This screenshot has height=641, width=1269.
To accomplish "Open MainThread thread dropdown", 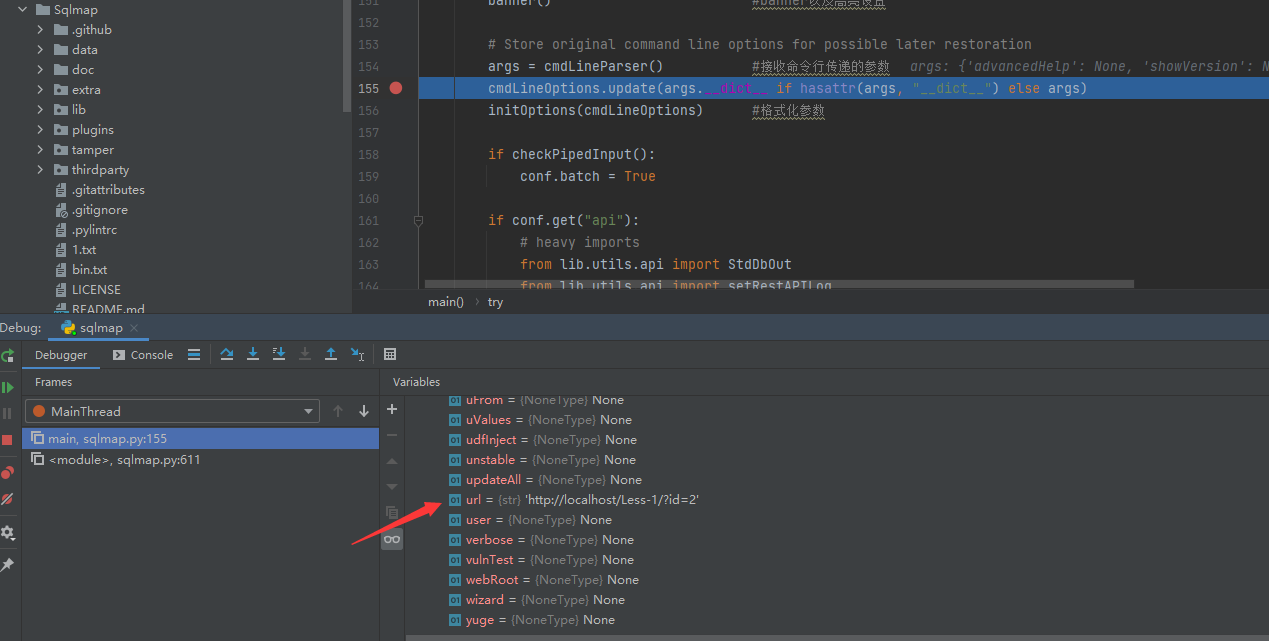I will pos(171,411).
